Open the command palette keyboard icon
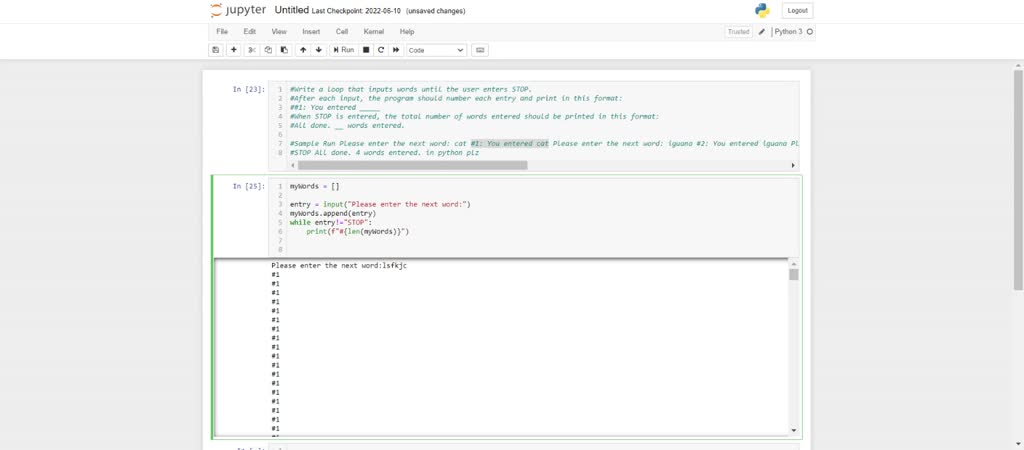The width and height of the screenshot is (1024, 450). point(480,50)
